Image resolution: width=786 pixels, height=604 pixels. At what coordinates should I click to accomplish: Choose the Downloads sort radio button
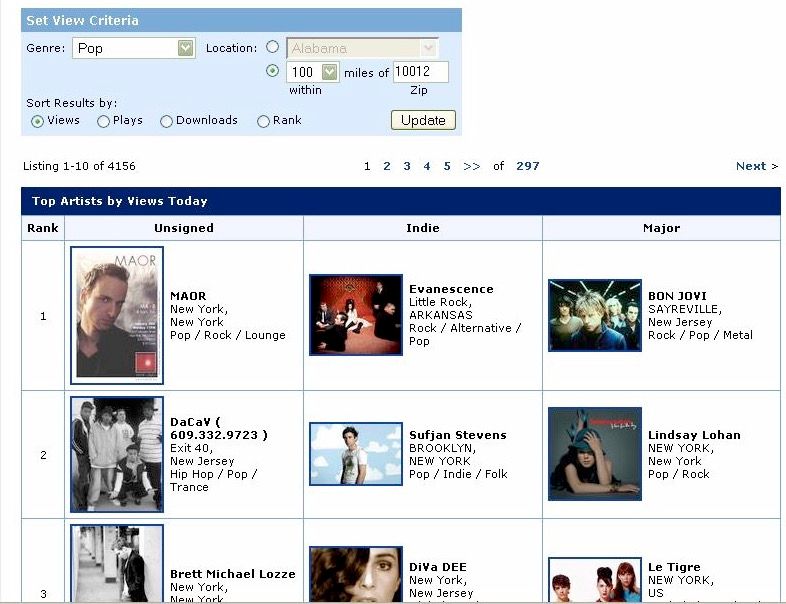(167, 121)
